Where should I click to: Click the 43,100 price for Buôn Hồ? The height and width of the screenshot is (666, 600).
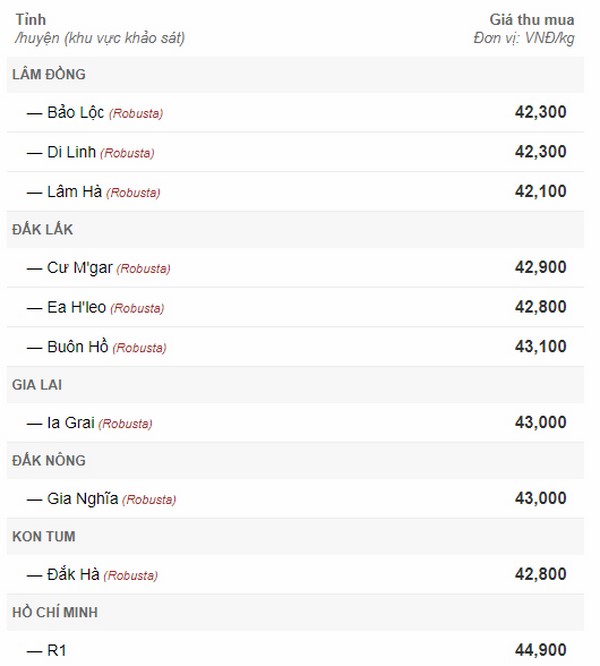541,347
